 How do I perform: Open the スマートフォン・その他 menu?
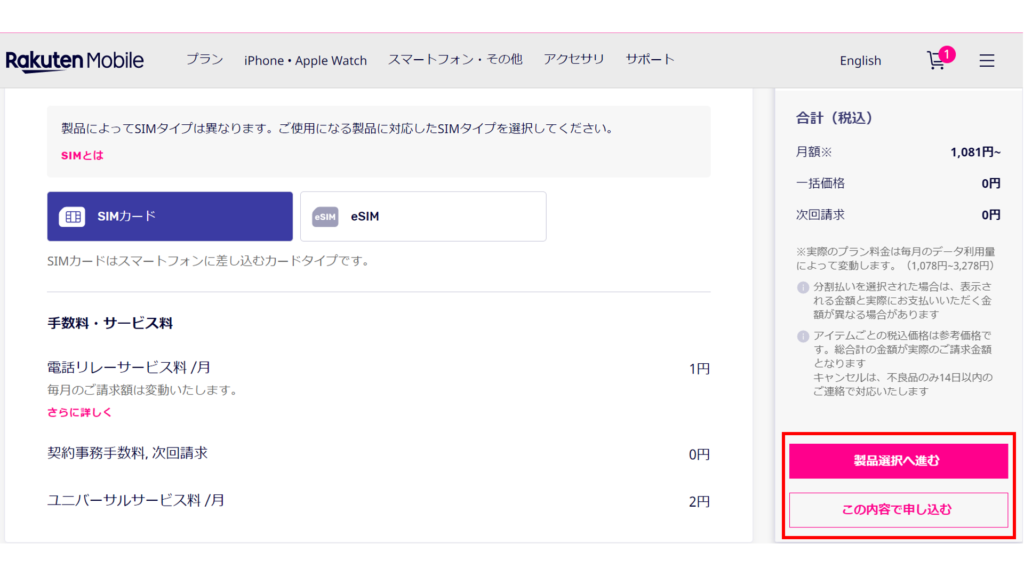coord(455,60)
